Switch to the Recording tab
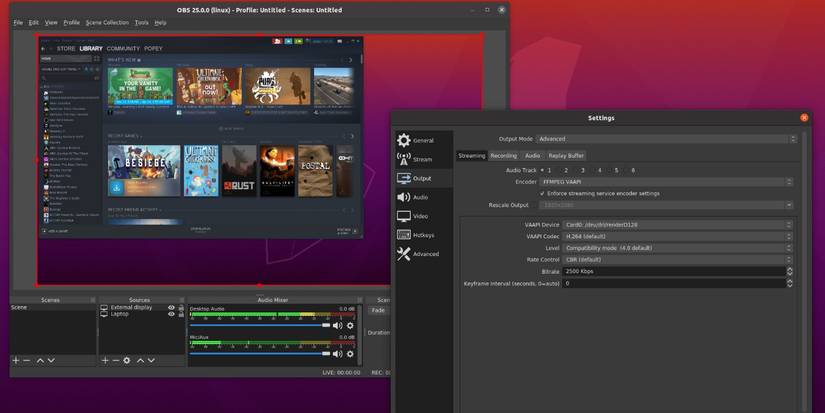Image resolution: width=825 pixels, height=413 pixels. pyautogui.click(x=504, y=156)
